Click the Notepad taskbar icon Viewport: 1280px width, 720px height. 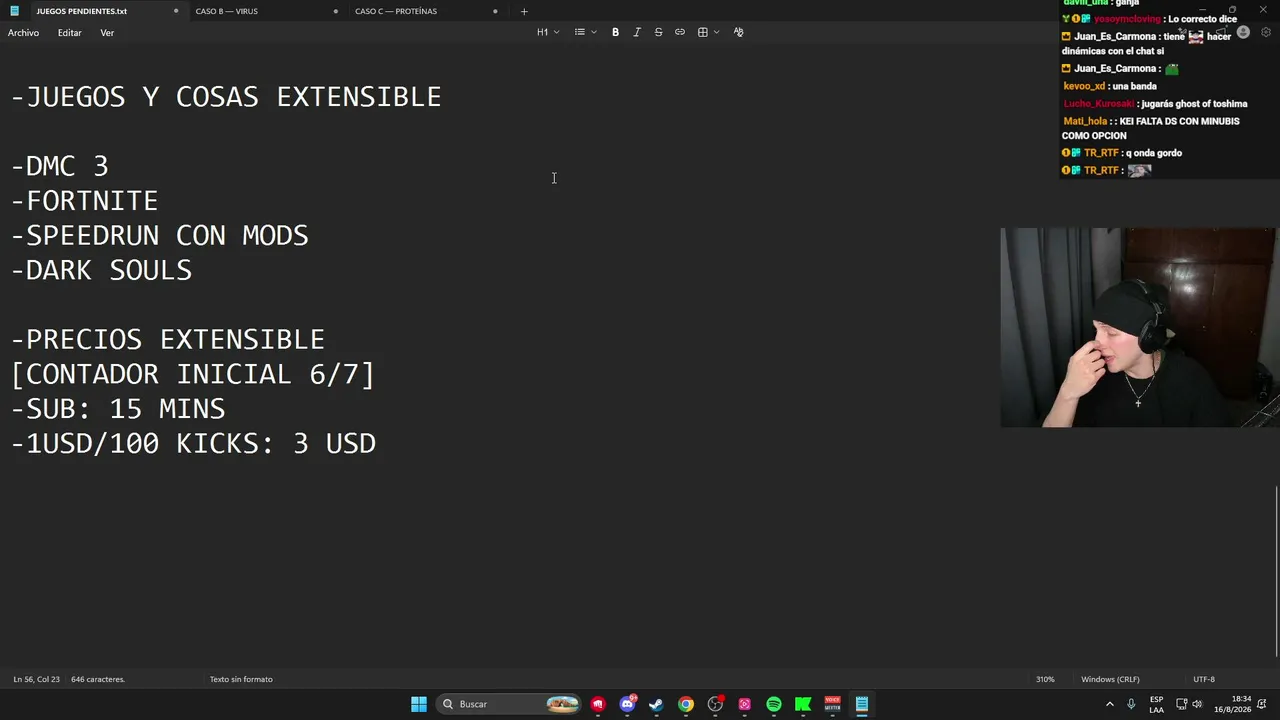click(x=861, y=704)
